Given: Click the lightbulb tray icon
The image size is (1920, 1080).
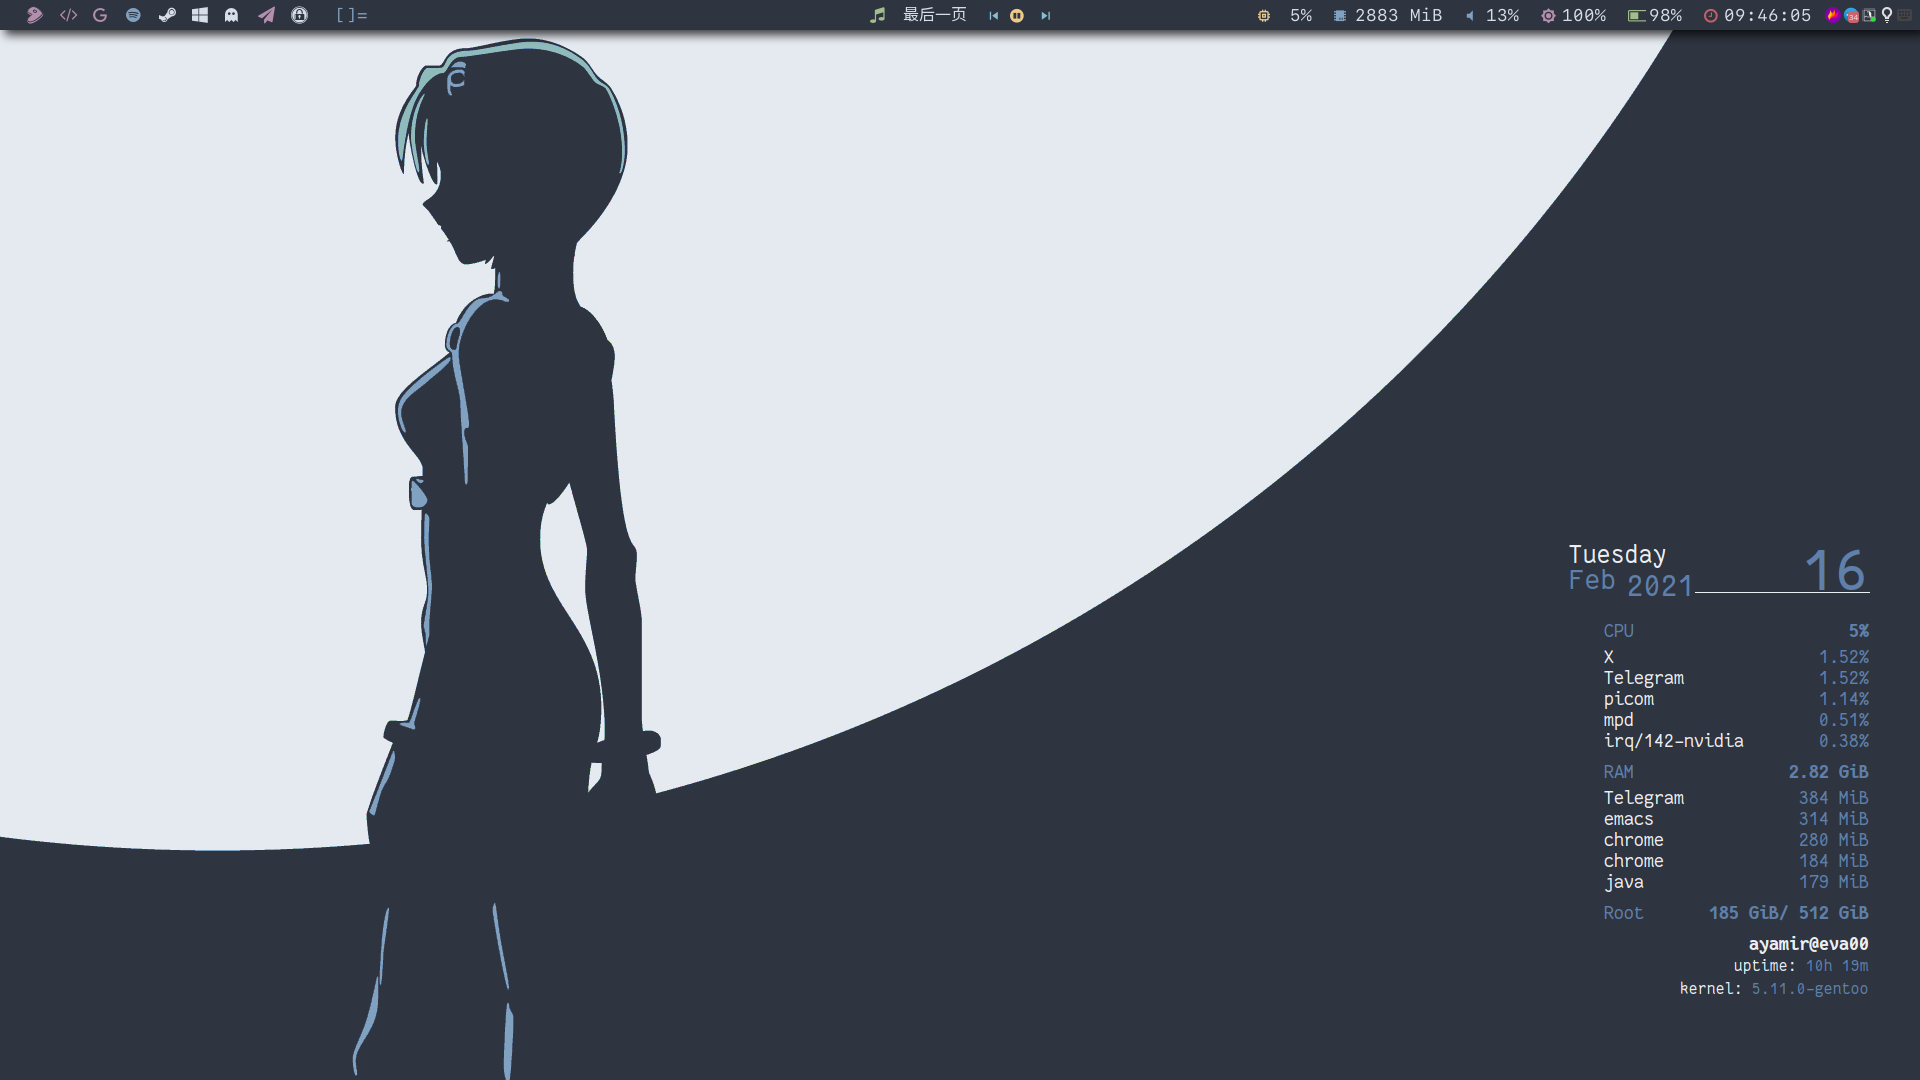Looking at the screenshot, I should [1887, 15].
